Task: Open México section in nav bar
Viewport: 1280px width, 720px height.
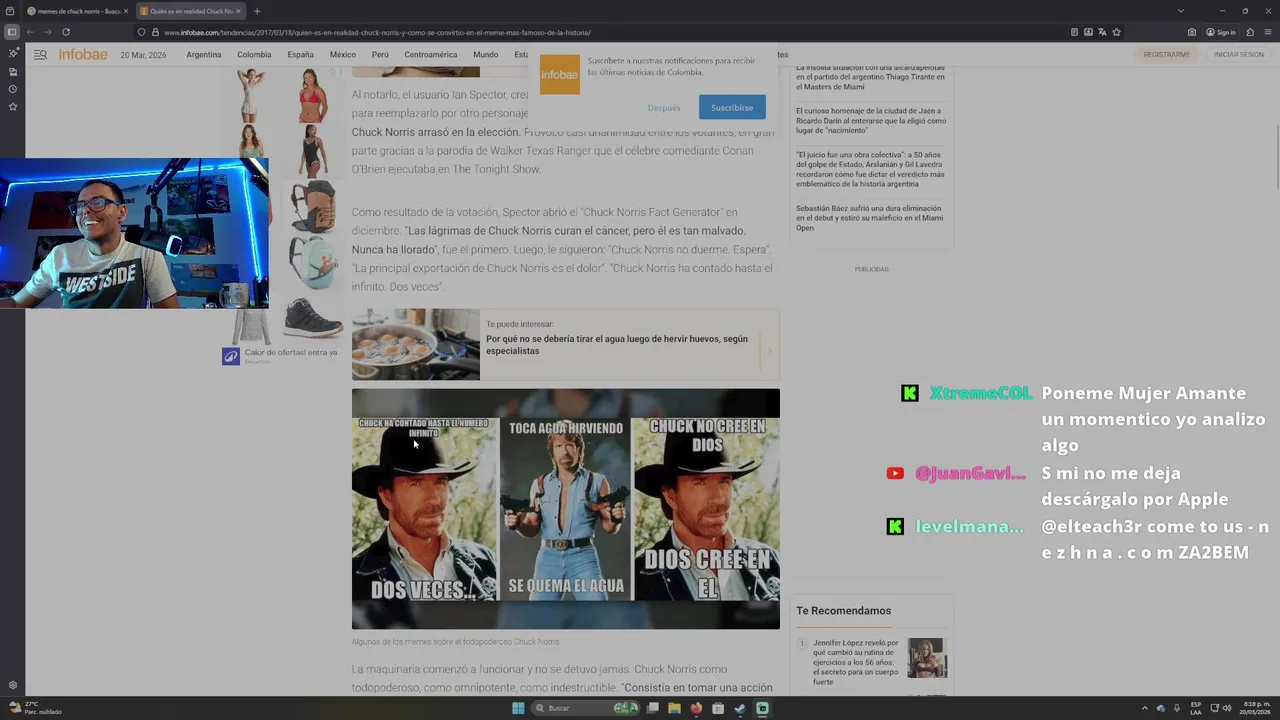Action: [x=343, y=54]
